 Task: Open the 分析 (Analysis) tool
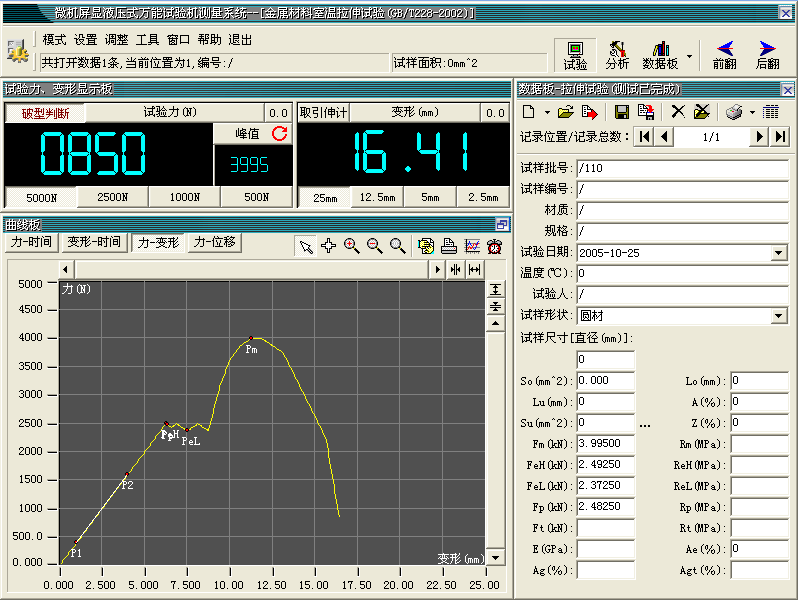617,54
